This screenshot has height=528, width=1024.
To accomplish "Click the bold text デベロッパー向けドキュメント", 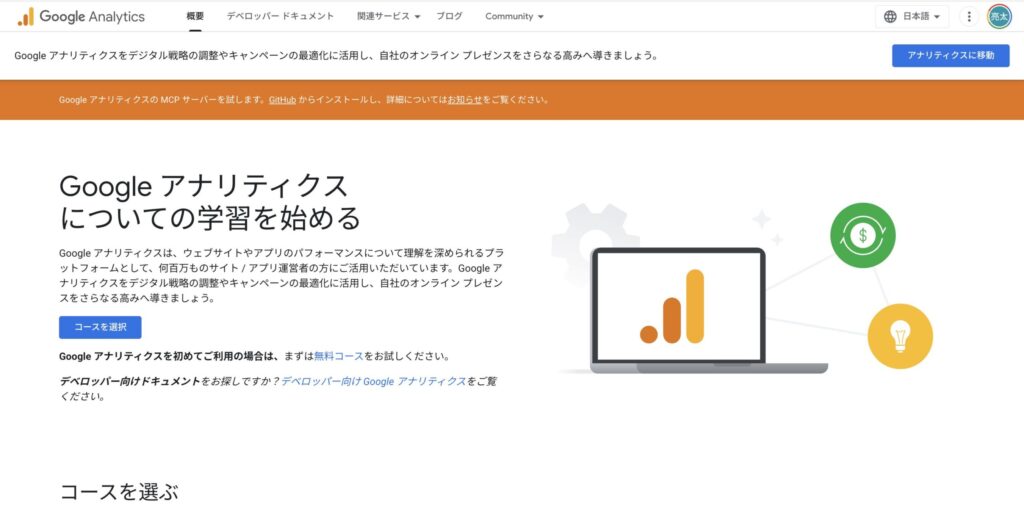I will tap(129, 382).
